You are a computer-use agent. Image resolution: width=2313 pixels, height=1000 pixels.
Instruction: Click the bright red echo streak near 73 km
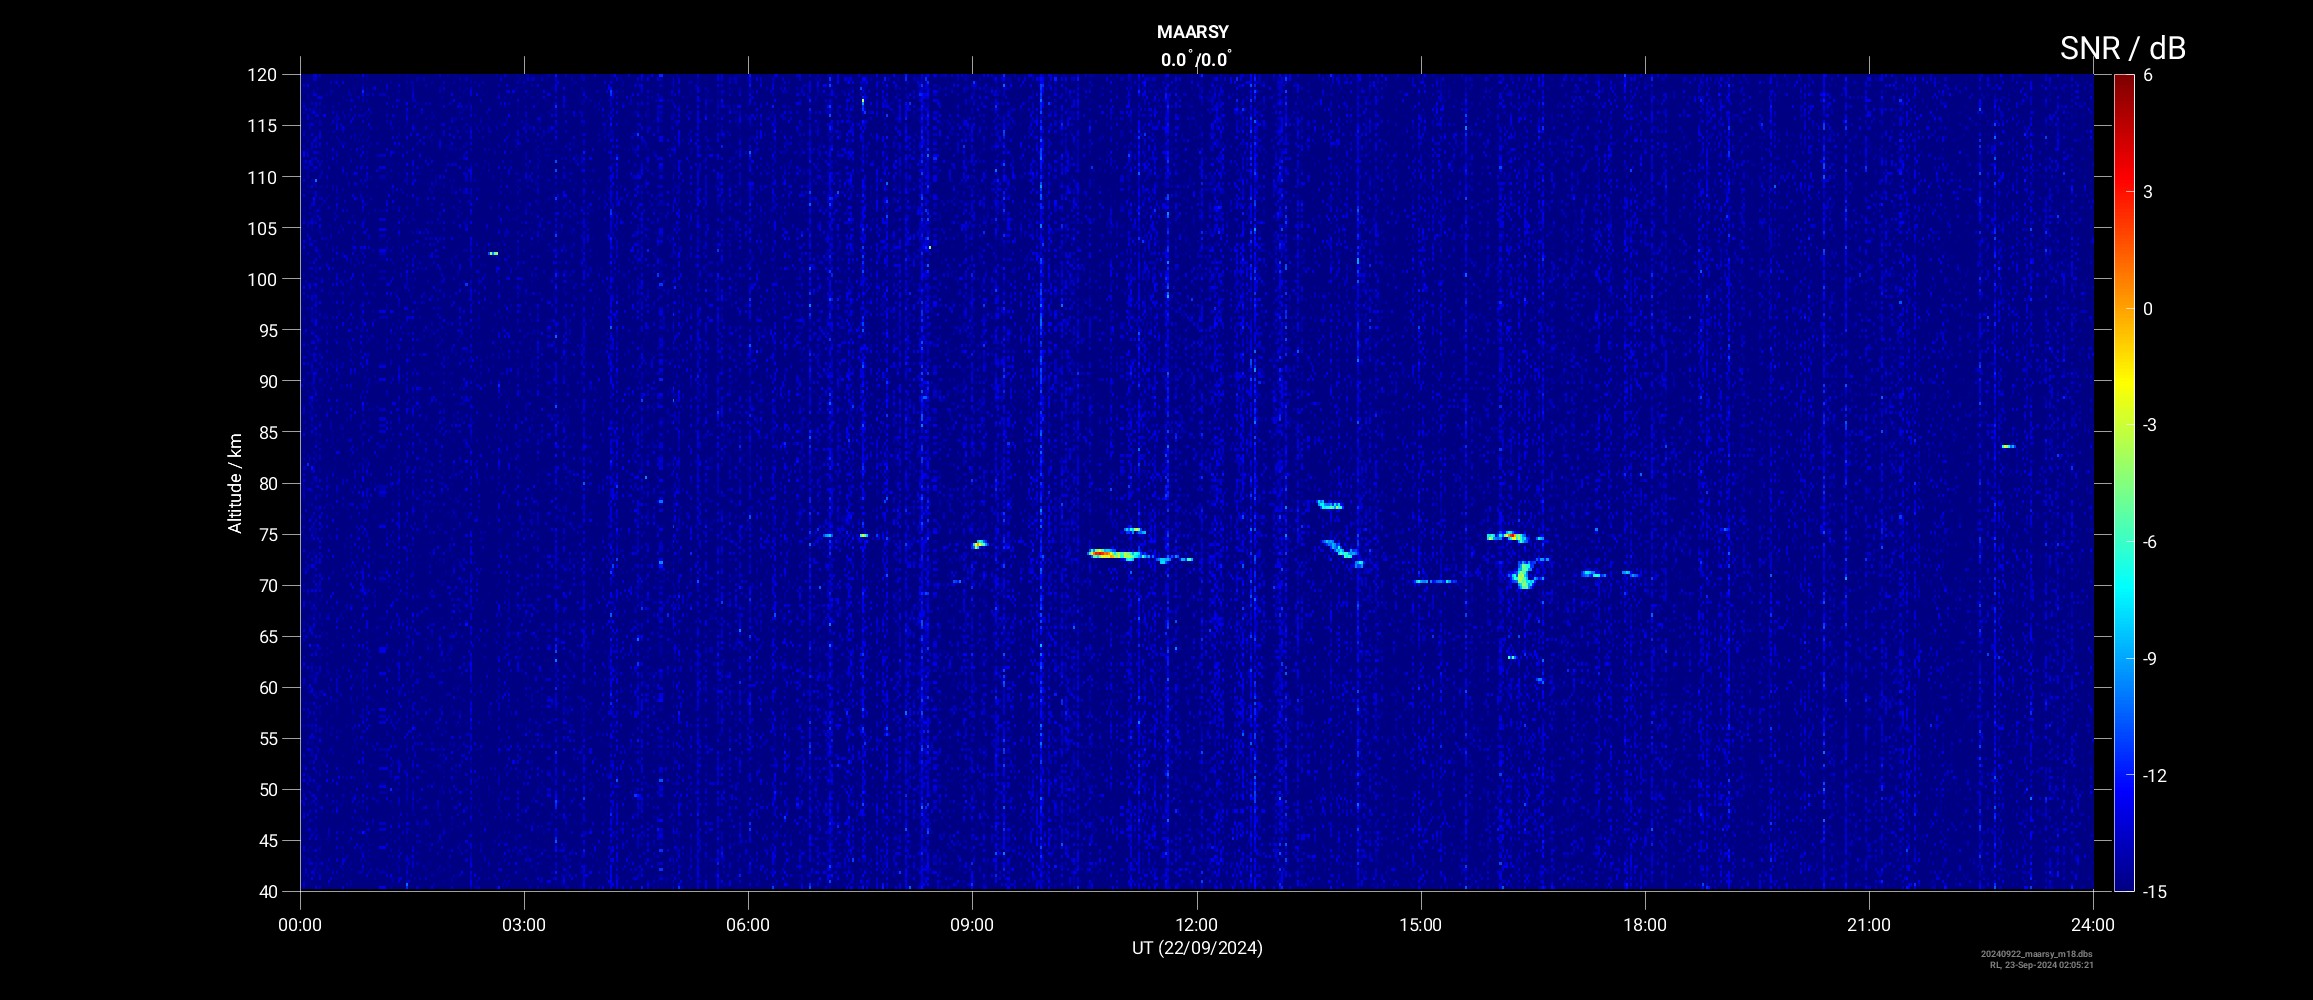[1115, 553]
